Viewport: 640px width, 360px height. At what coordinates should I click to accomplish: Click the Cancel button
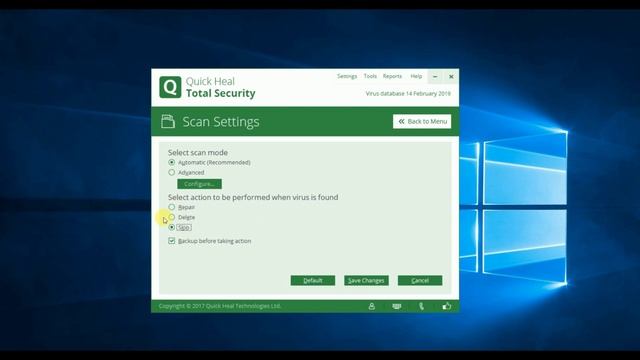420,280
